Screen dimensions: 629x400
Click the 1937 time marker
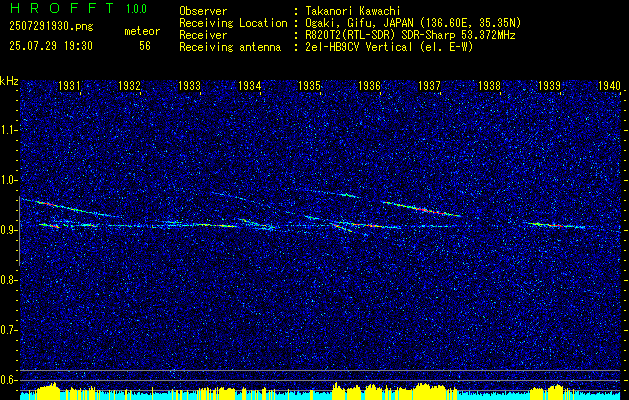[x=429, y=85]
